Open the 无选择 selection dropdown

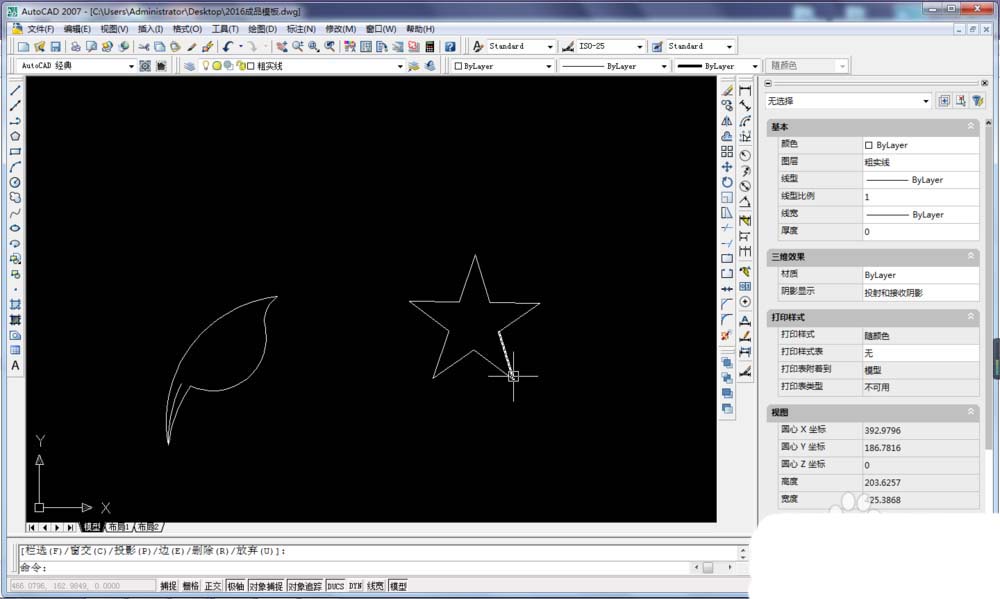[x=925, y=101]
